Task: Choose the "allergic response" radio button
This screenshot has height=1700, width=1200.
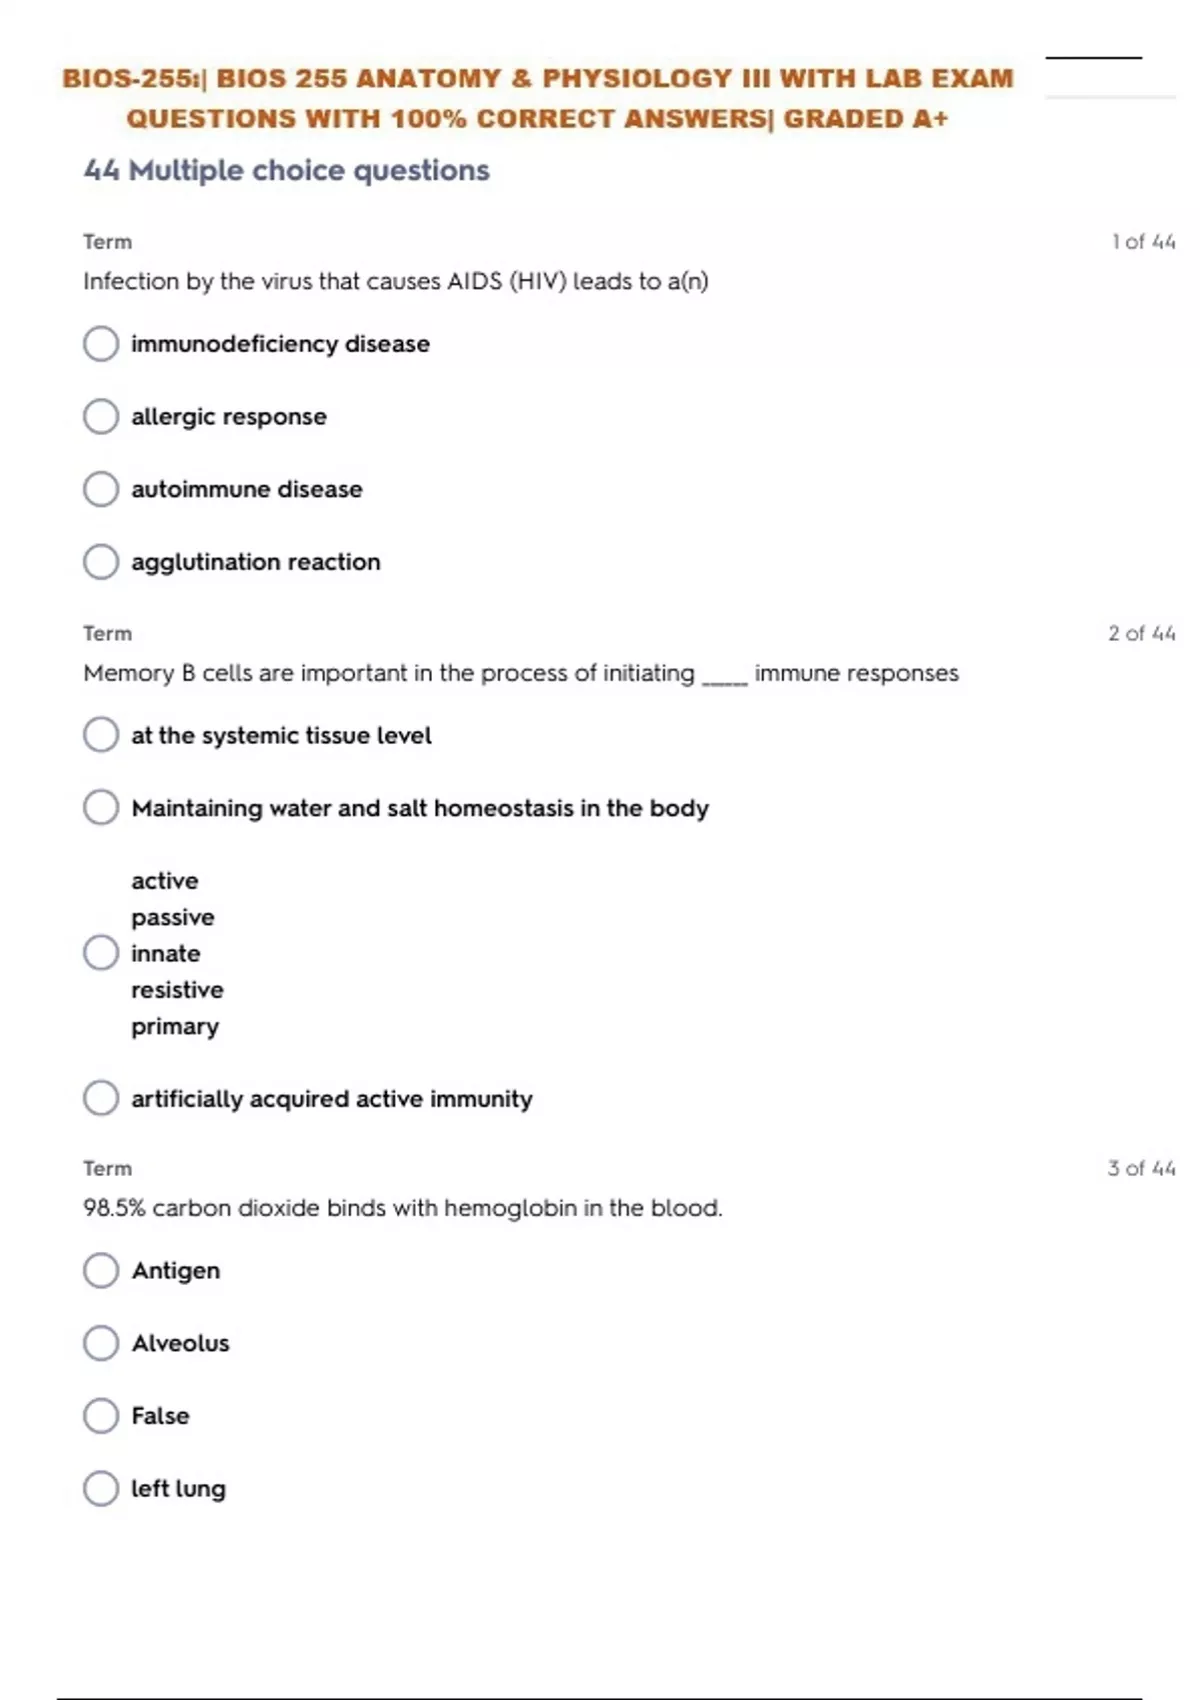Action: [101, 417]
